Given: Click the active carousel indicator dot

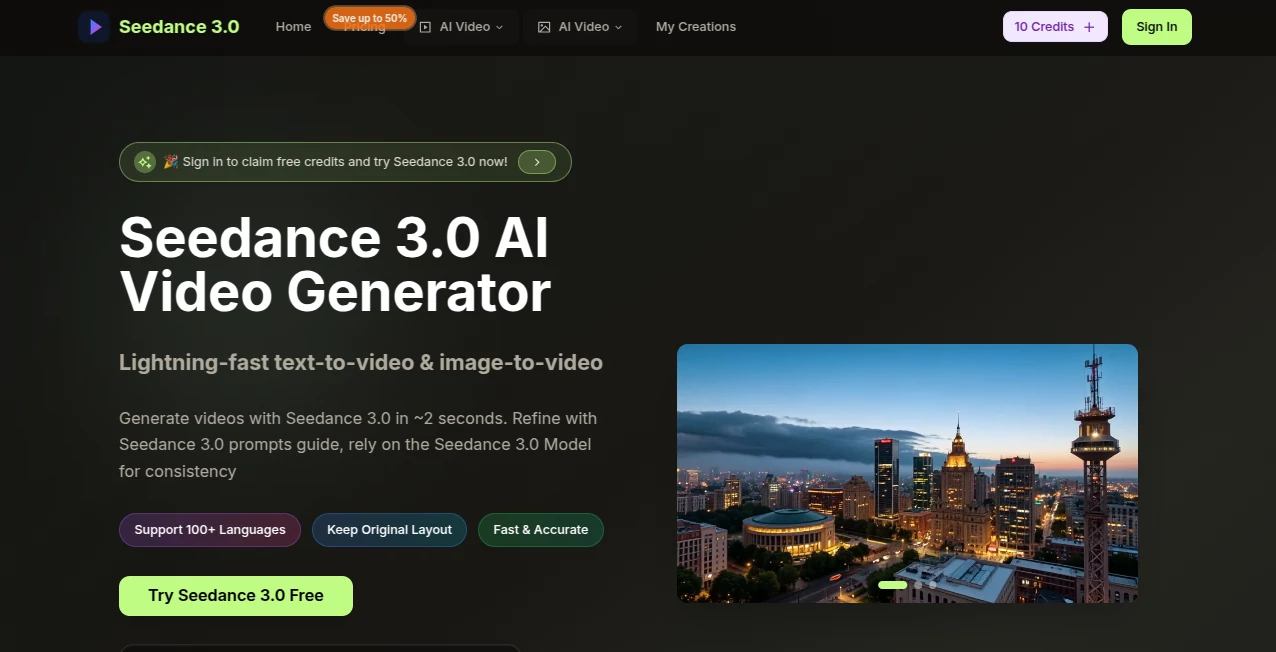Looking at the screenshot, I should pos(892,585).
